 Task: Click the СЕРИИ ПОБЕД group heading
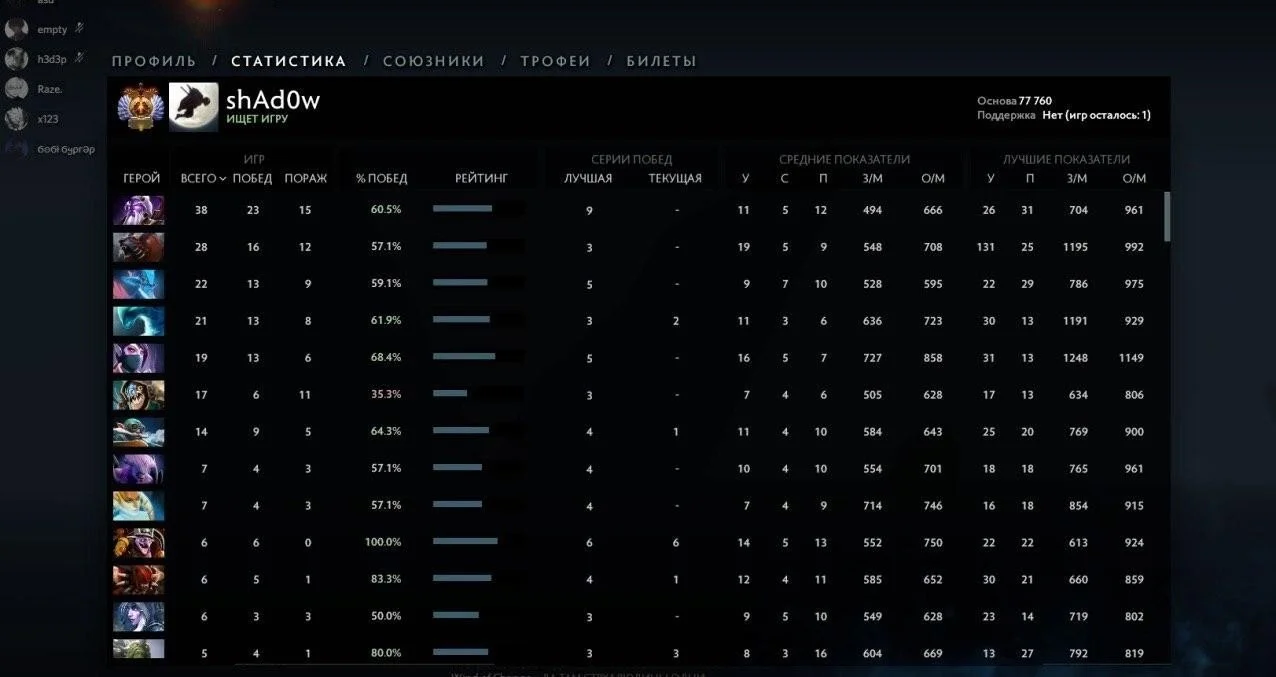[x=632, y=159]
